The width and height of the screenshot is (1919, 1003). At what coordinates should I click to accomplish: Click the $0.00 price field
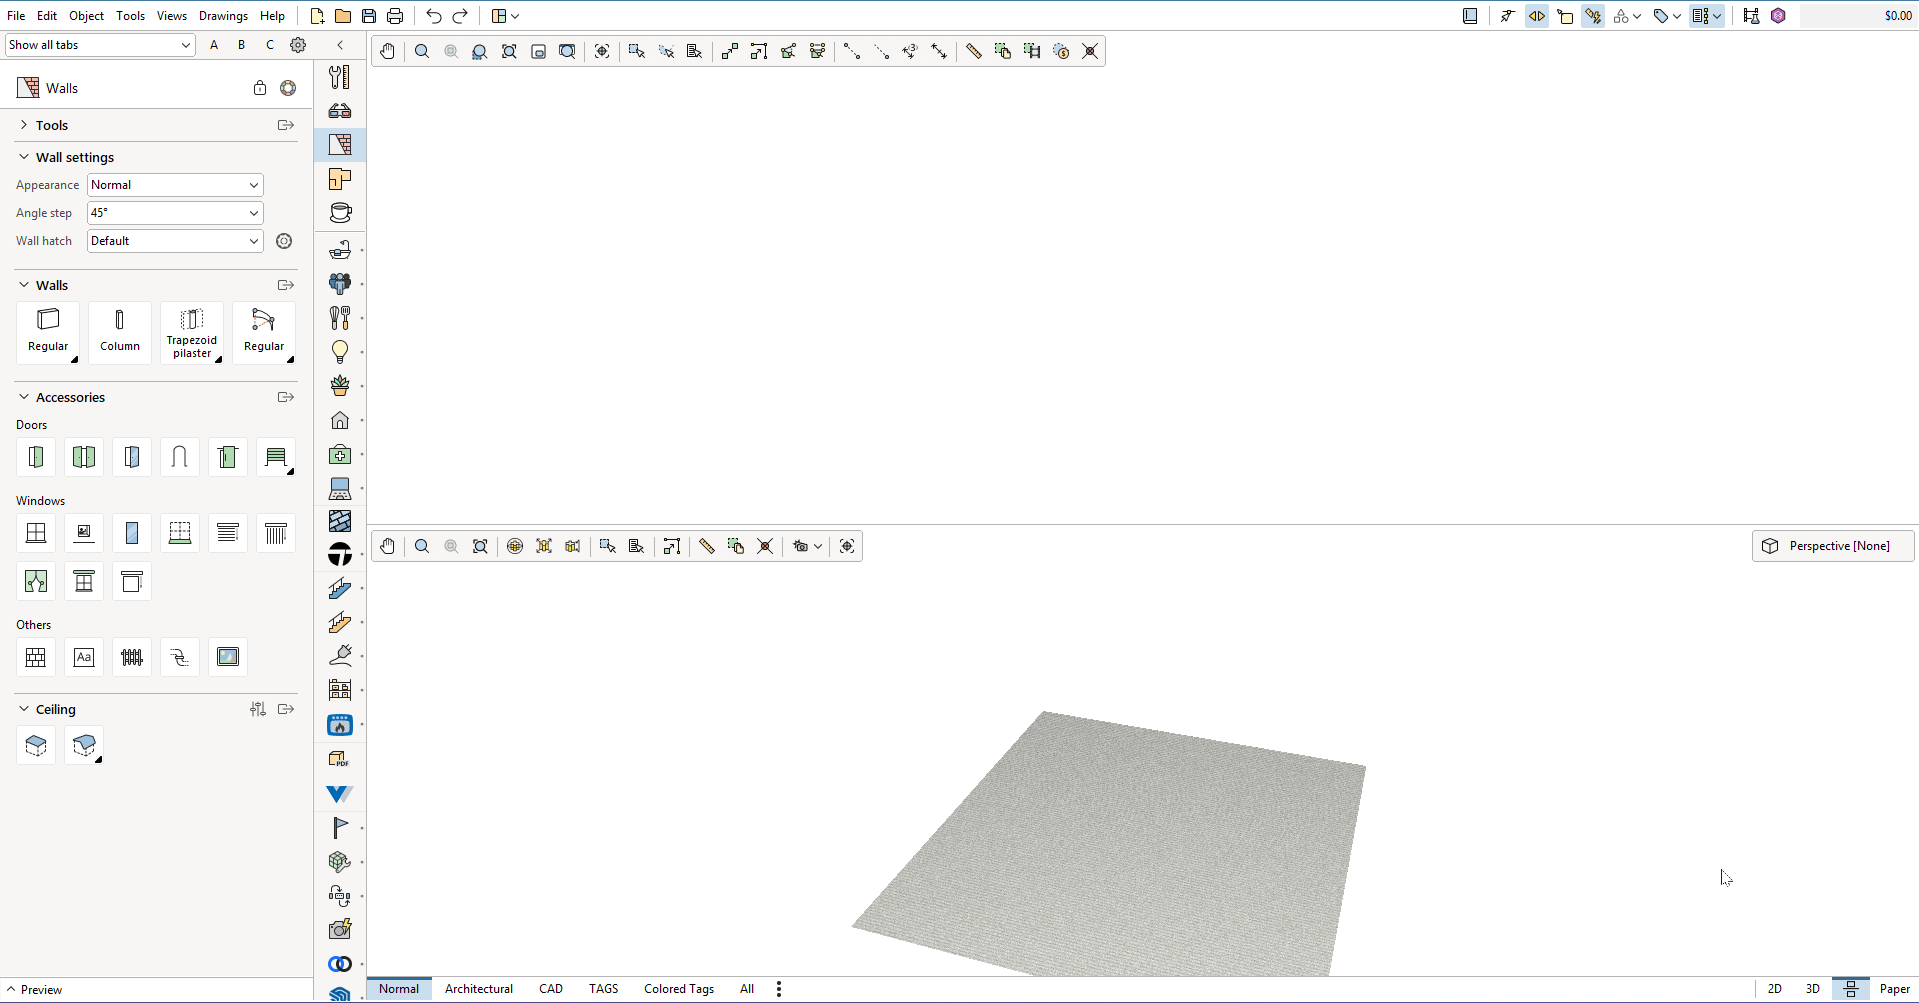[1857, 16]
